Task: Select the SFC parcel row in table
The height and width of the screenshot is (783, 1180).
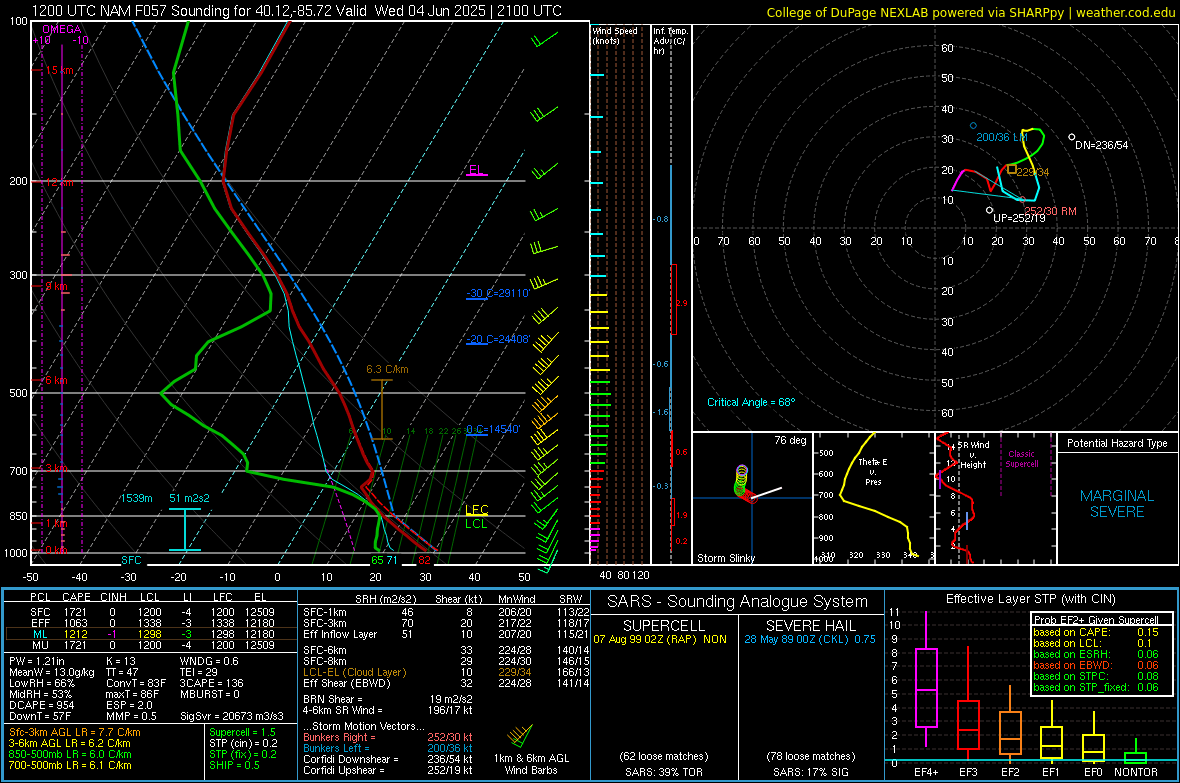Action: point(149,612)
